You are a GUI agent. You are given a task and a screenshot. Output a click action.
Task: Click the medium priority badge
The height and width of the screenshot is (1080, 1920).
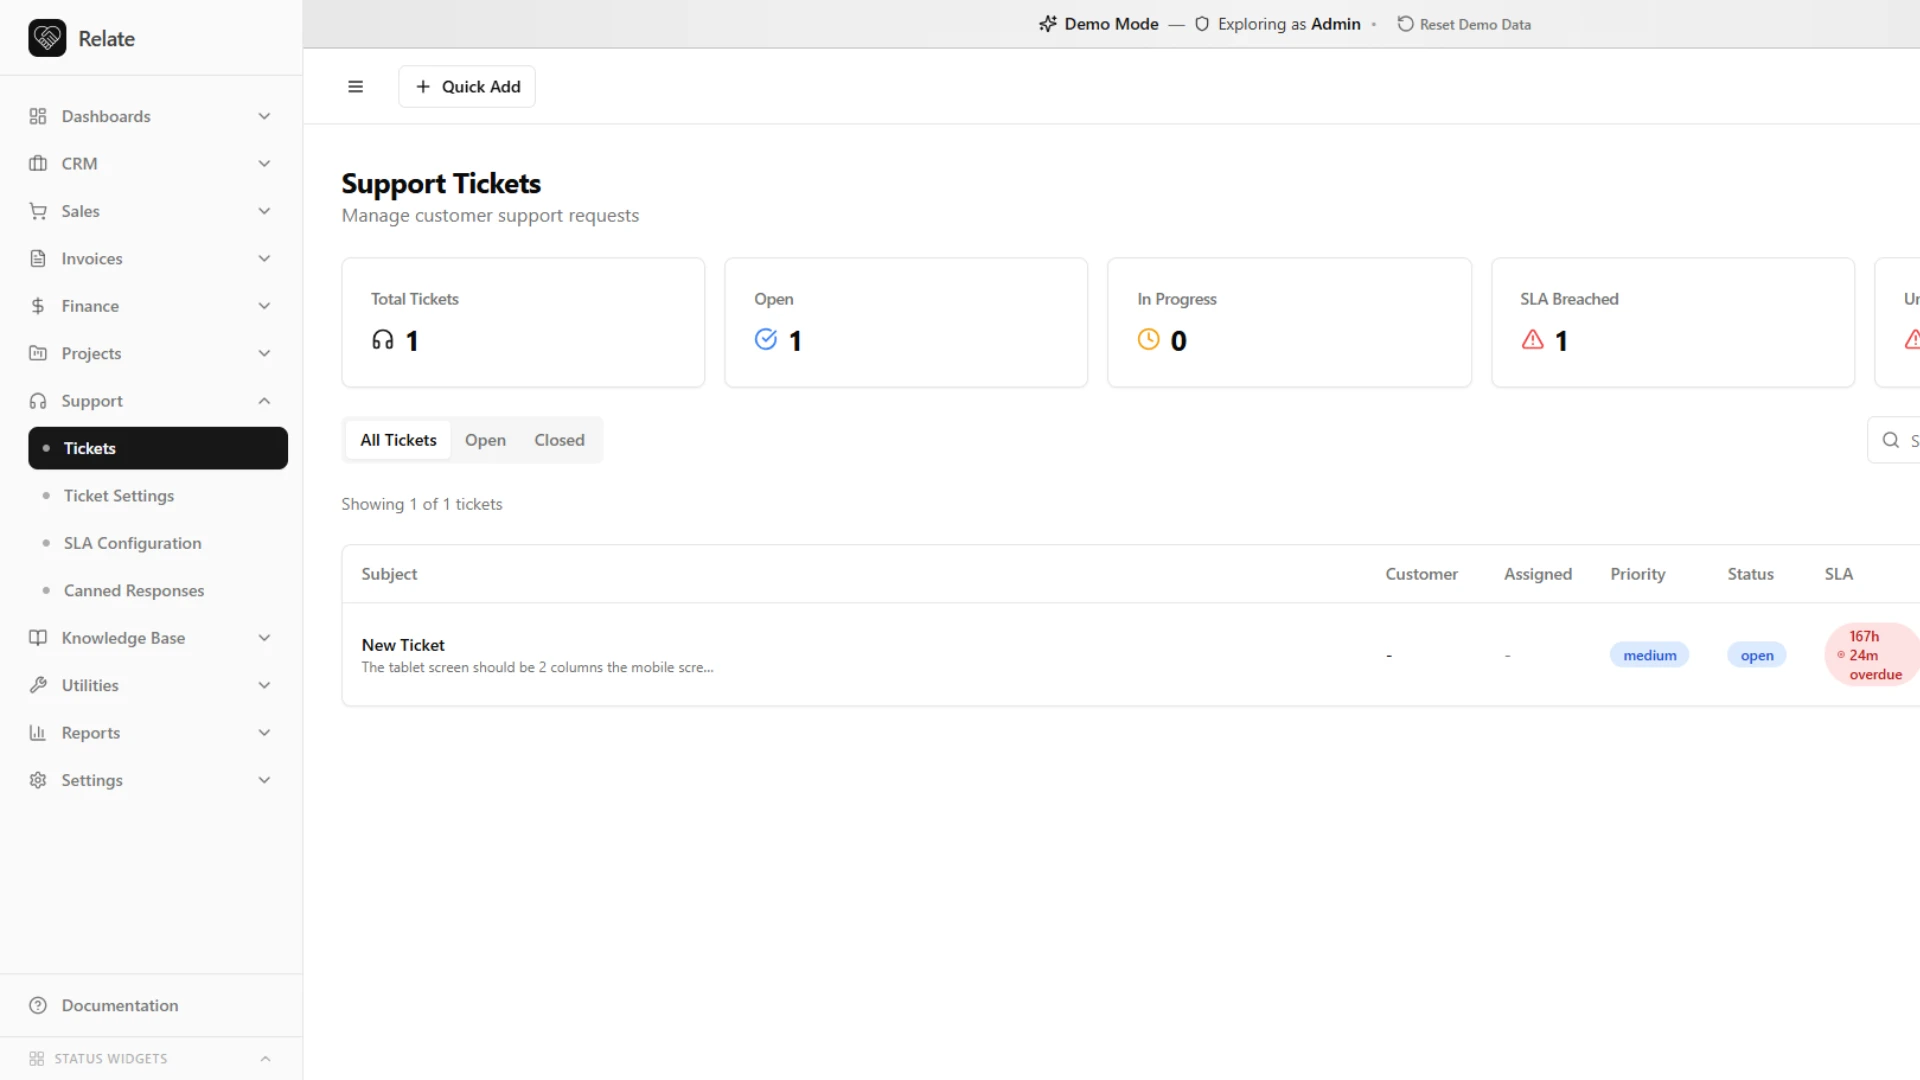(1649, 655)
